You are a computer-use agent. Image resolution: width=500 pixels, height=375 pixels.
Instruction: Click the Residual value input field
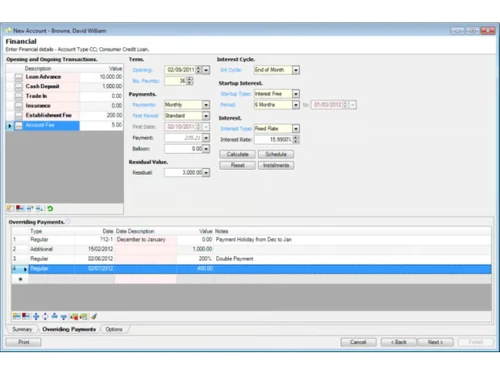coord(183,173)
